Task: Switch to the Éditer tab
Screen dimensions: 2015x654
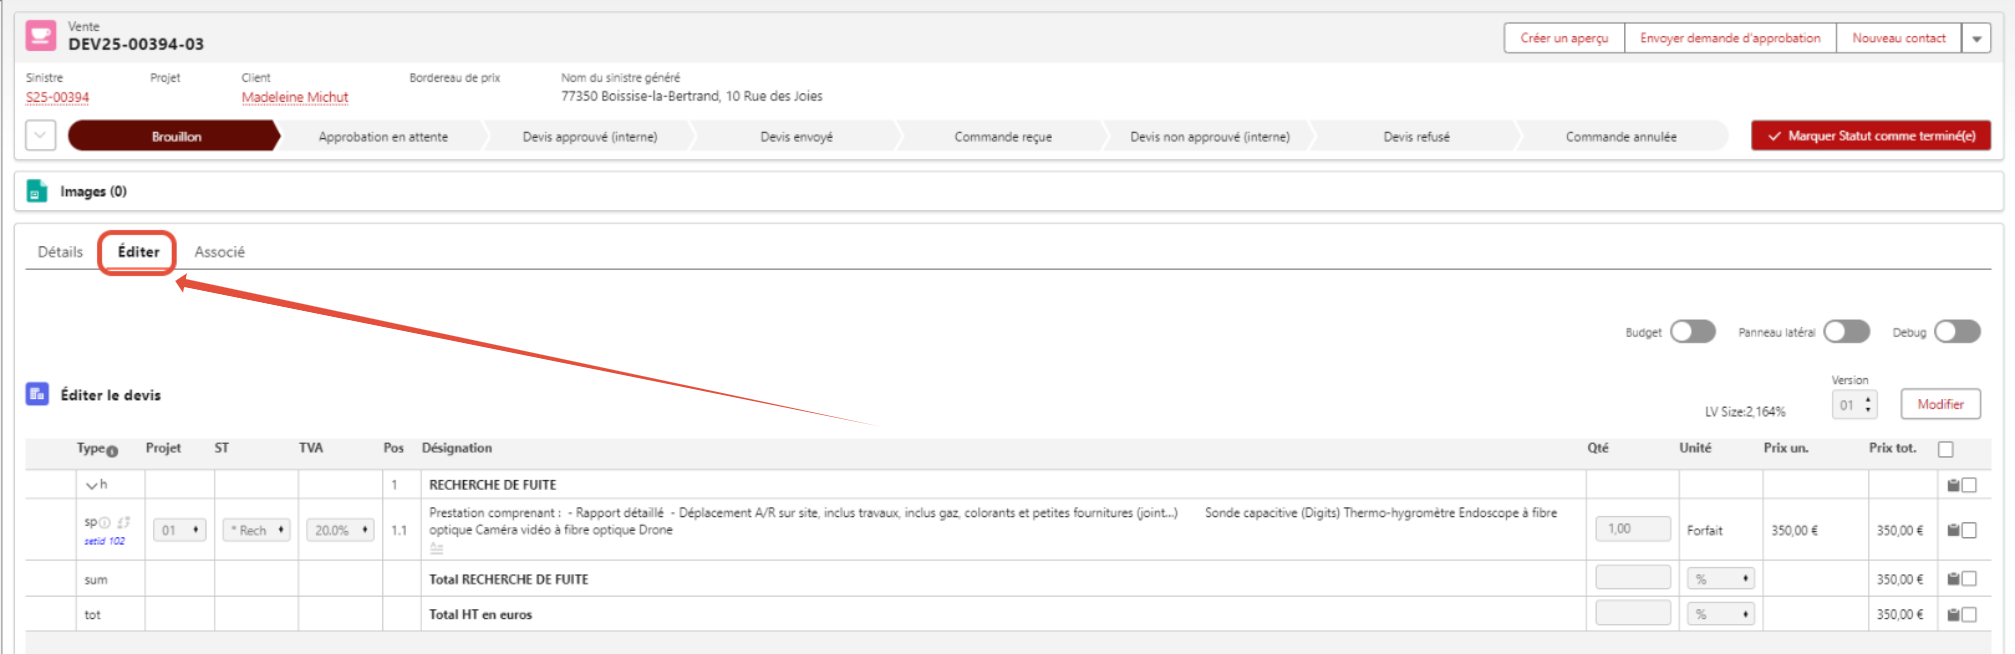Action: (138, 252)
